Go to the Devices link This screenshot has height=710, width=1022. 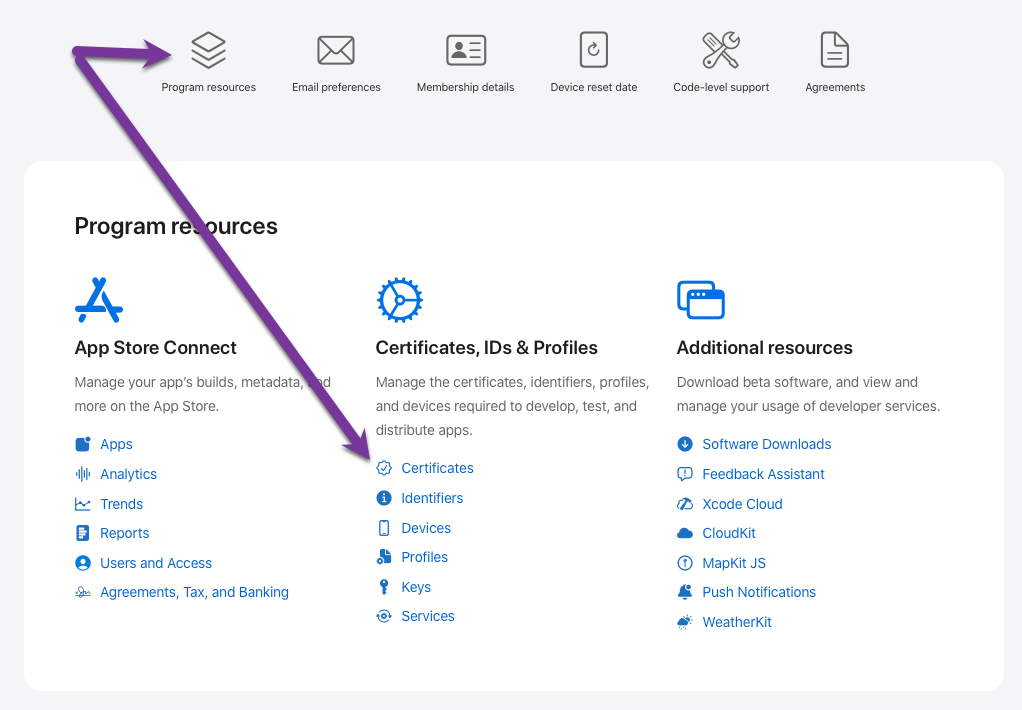tap(426, 528)
